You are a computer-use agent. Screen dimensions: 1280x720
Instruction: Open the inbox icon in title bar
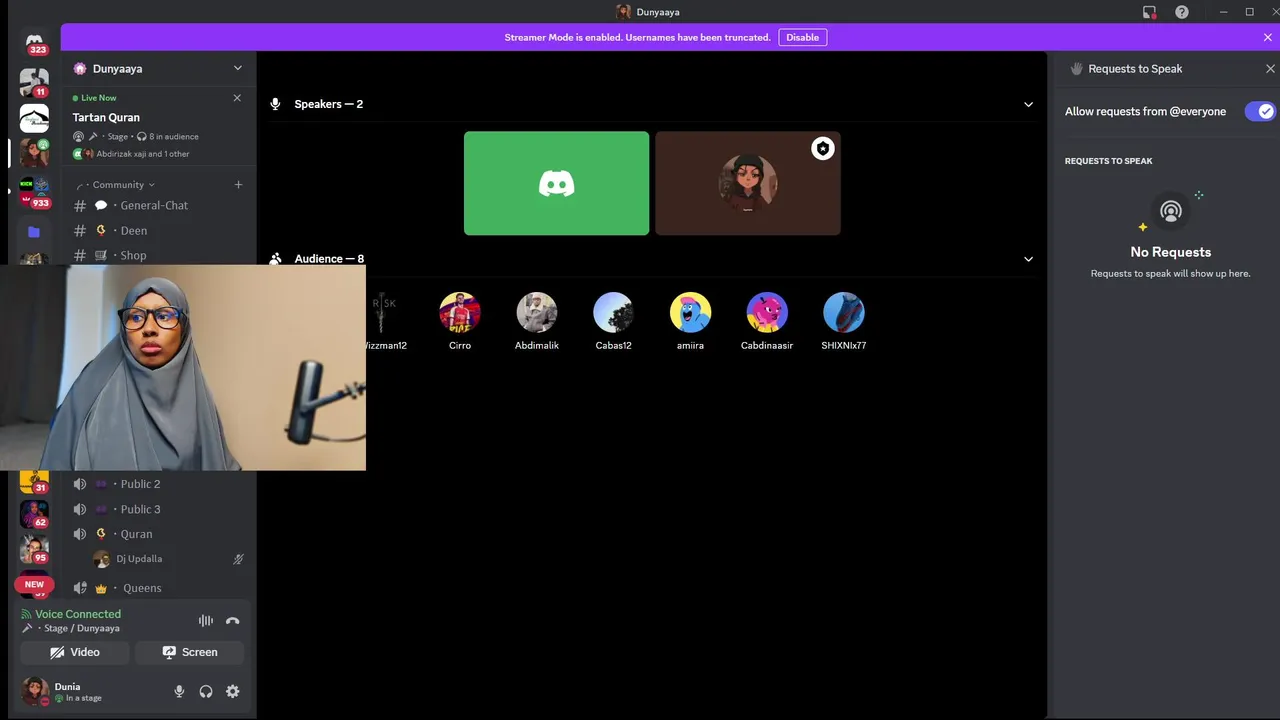pyautogui.click(x=1150, y=12)
